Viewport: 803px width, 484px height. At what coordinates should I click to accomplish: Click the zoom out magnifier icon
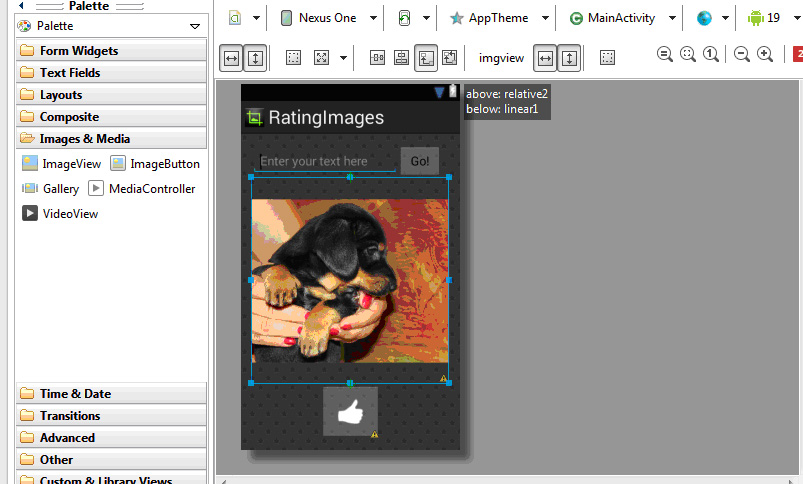pyautogui.click(x=742, y=54)
